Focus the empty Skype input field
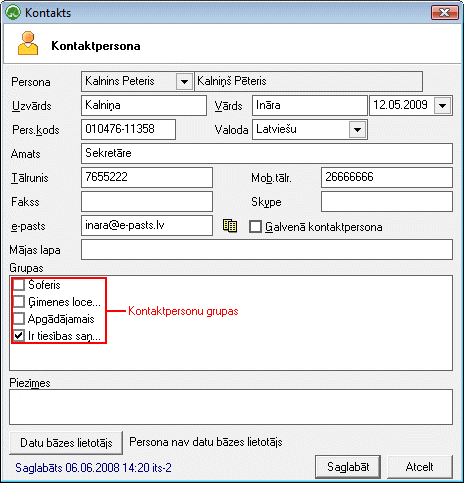Viewport: 464px width, 483px height. click(x=387, y=201)
